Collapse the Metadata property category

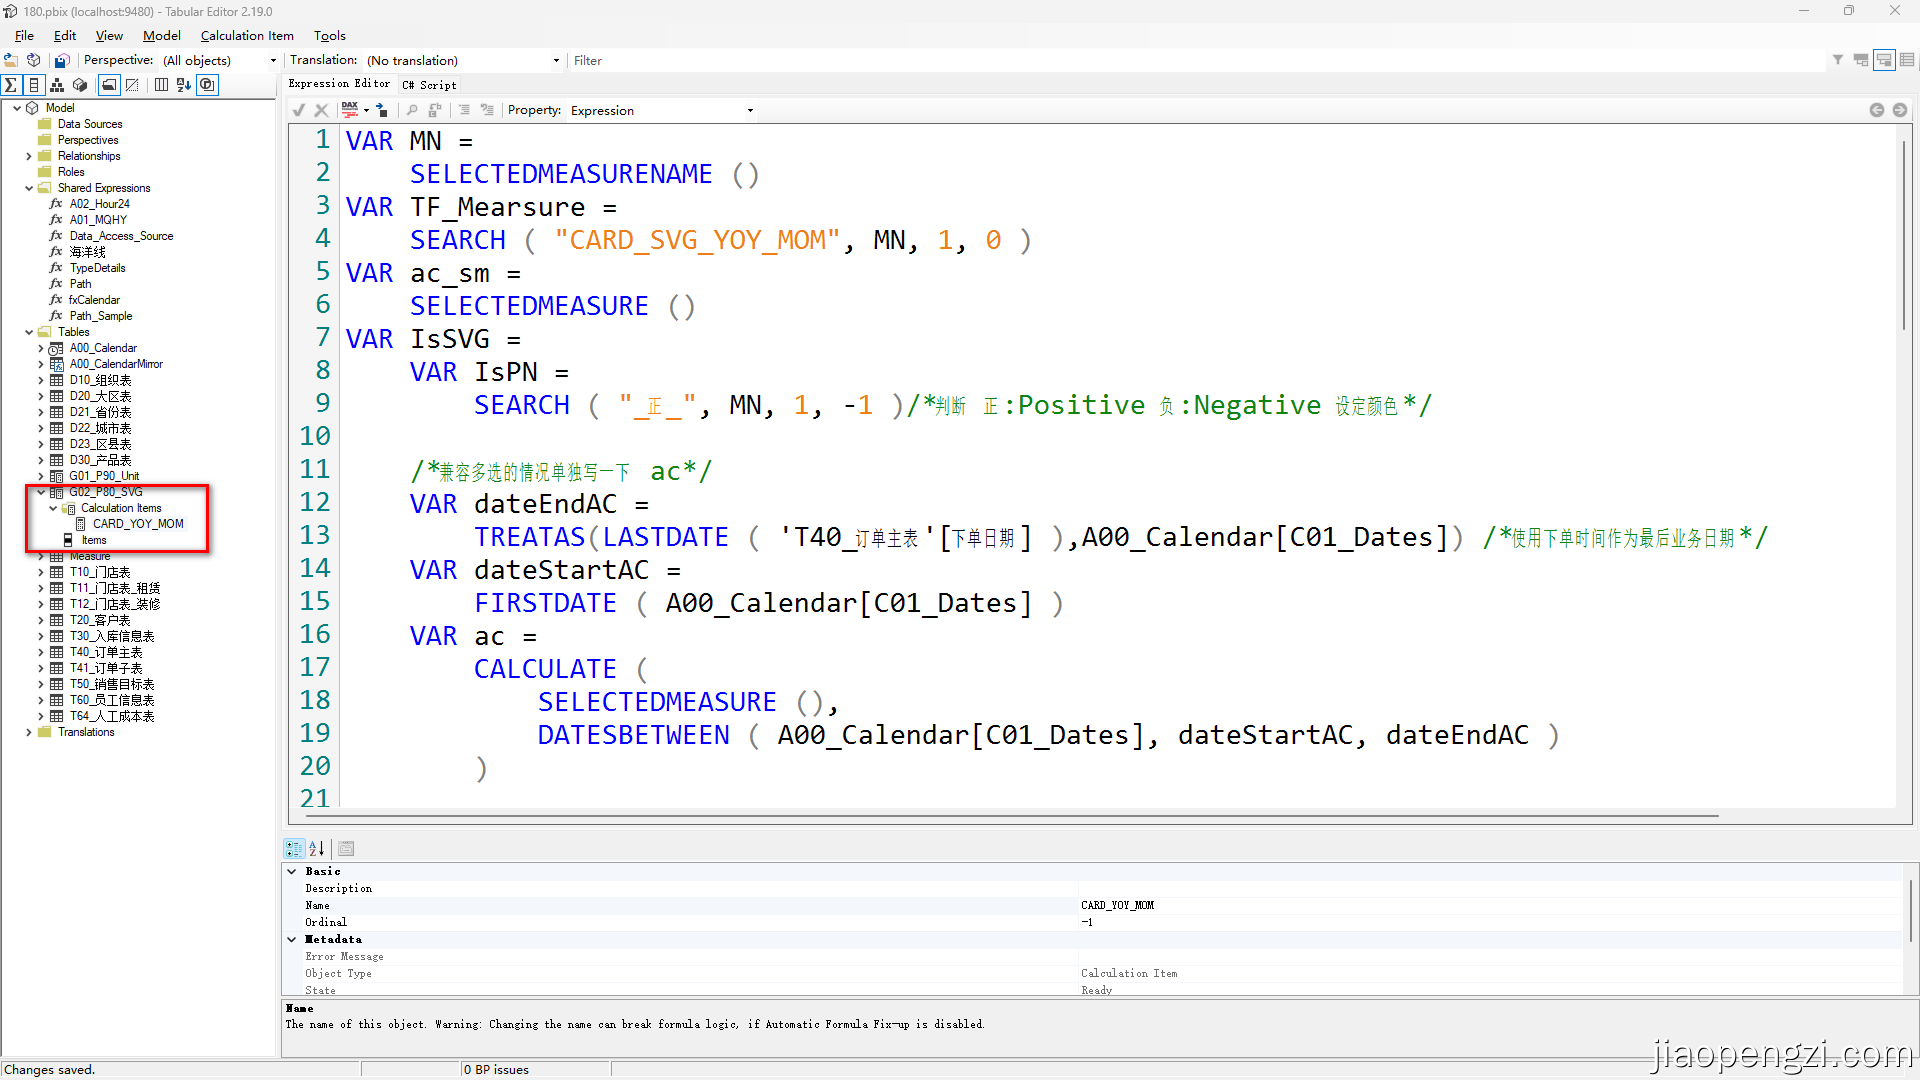292,939
